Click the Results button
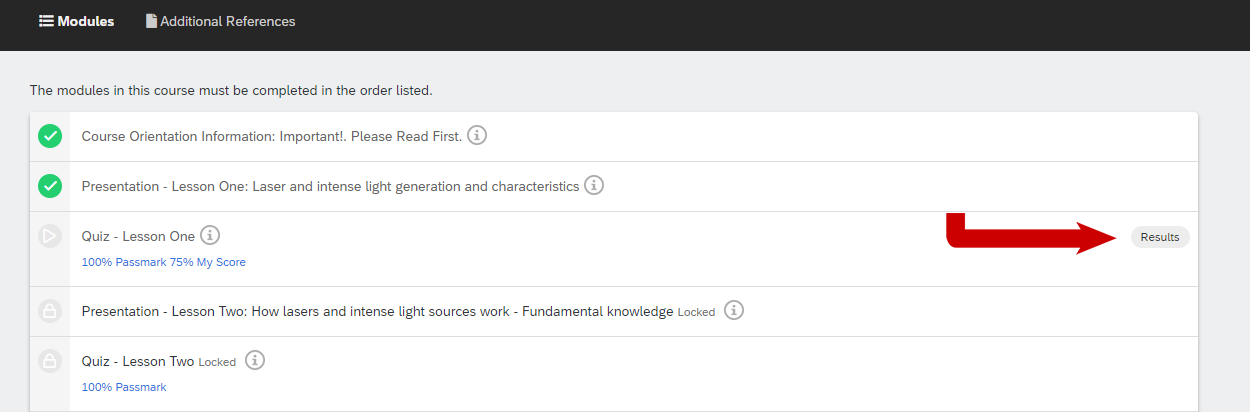This screenshot has height=412, width=1250. pyautogui.click(x=1160, y=237)
